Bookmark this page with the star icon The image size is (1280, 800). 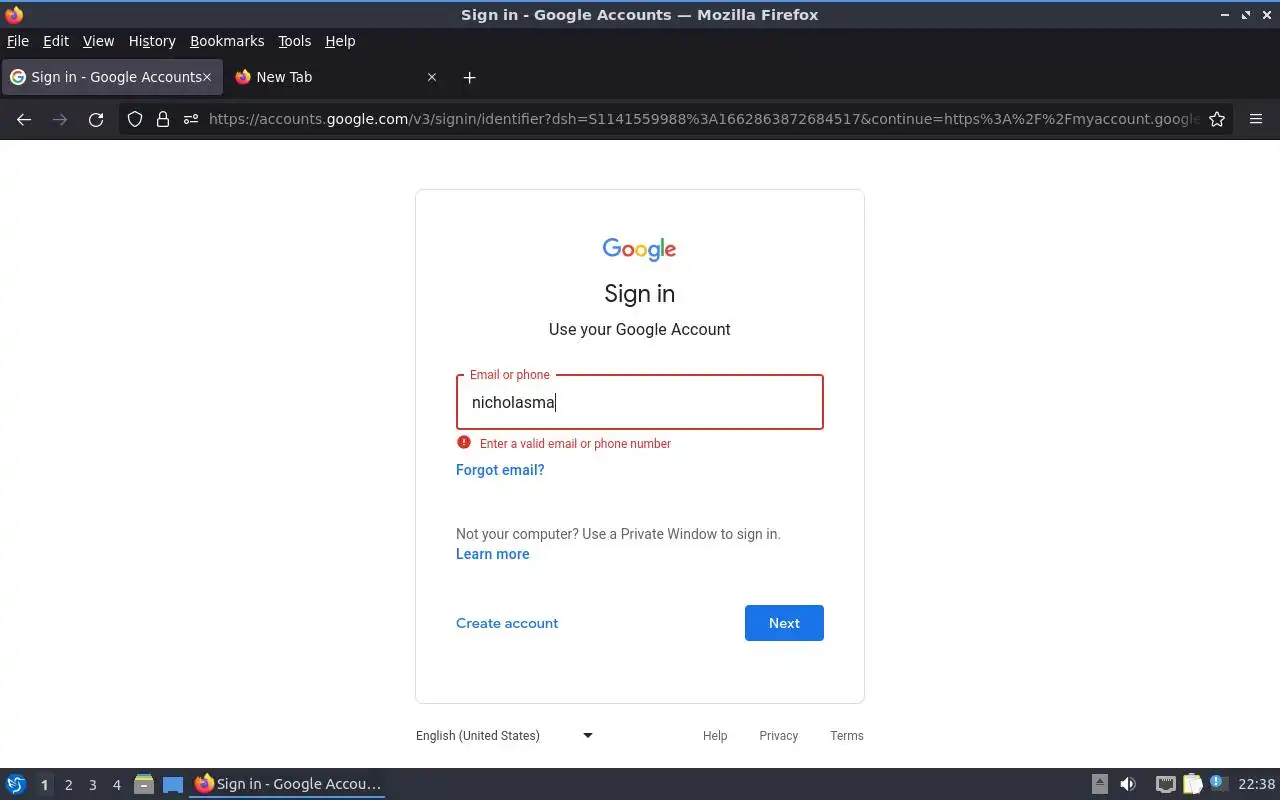tap(1217, 119)
